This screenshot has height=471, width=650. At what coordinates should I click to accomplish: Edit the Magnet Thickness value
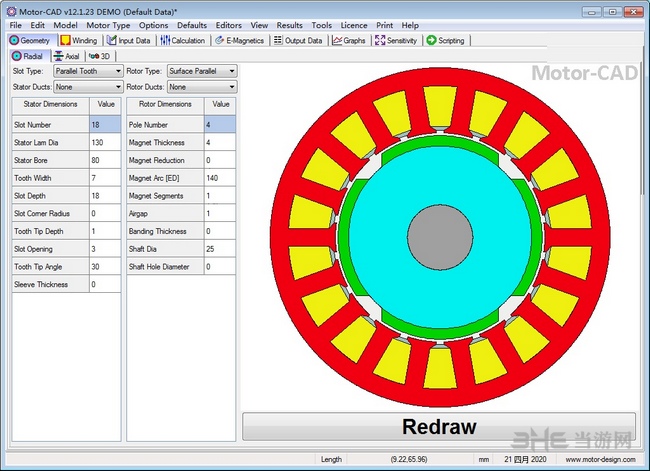point(220,142)
